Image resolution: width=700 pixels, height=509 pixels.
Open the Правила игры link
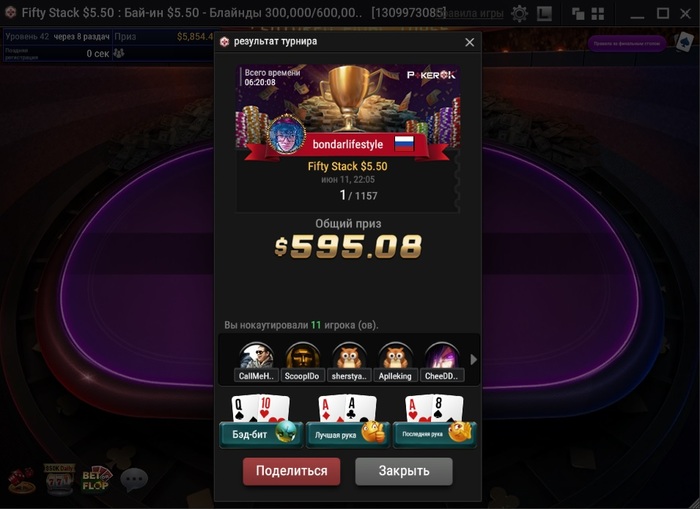pos(470,13)
